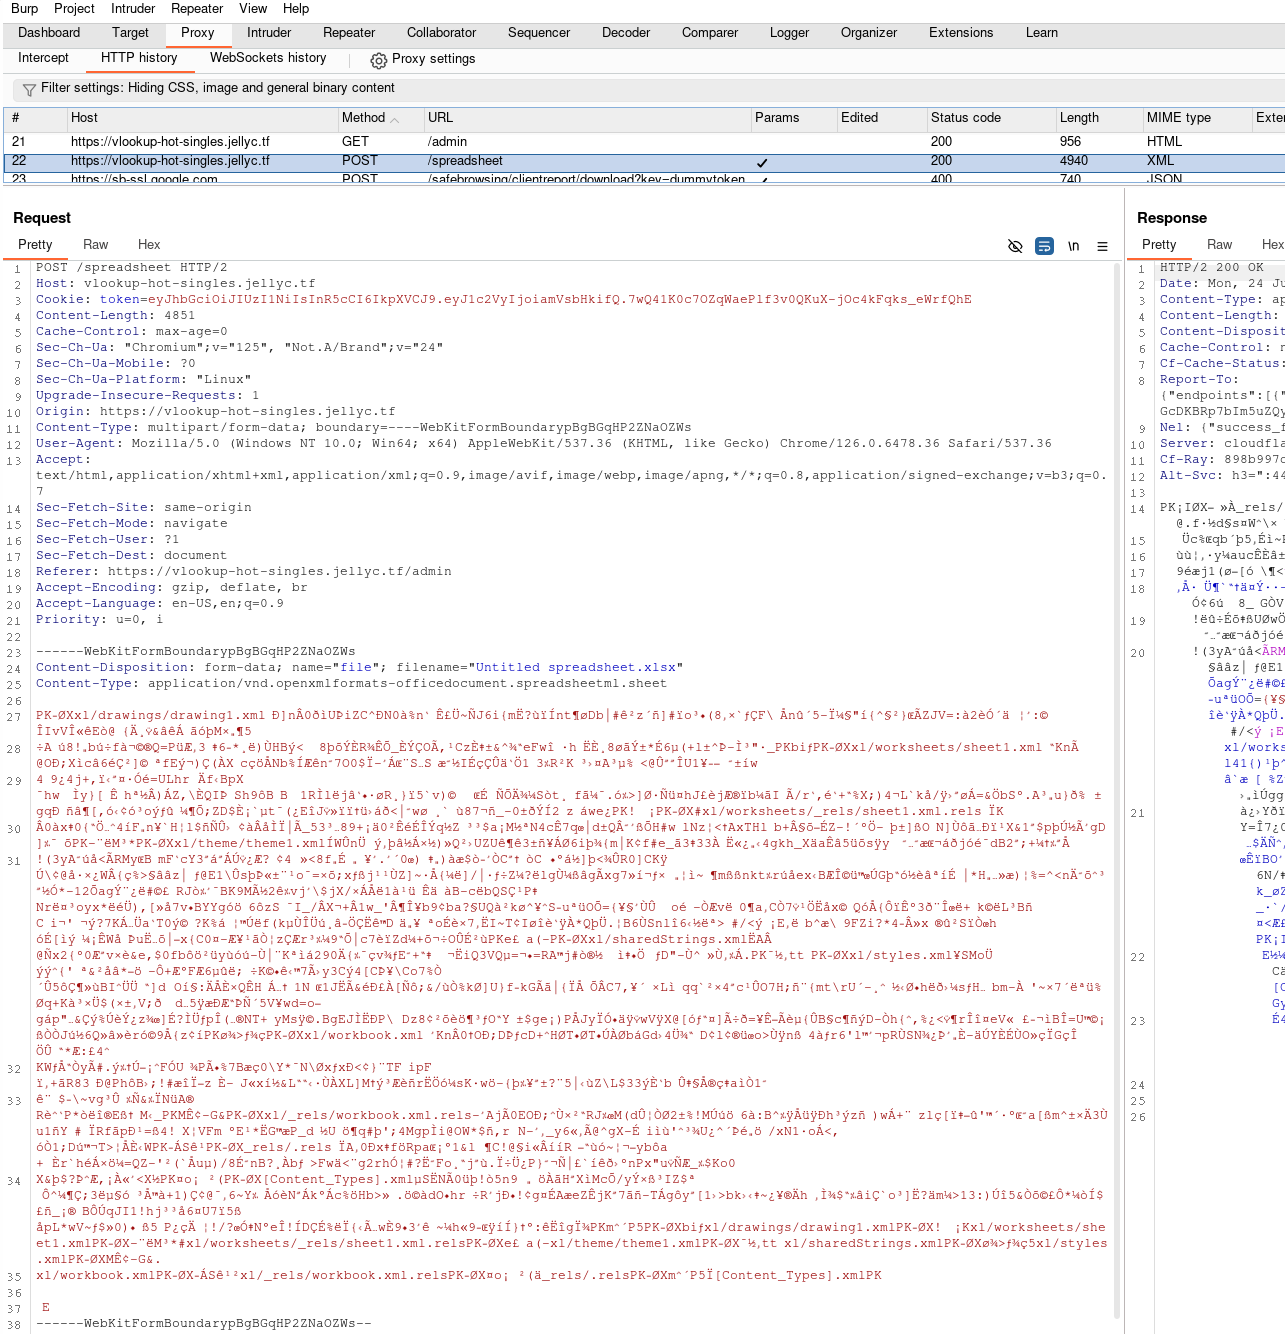Open the Collaborator tab
This screenshot has height=1334, width=1285.
(x=442, y=33)
